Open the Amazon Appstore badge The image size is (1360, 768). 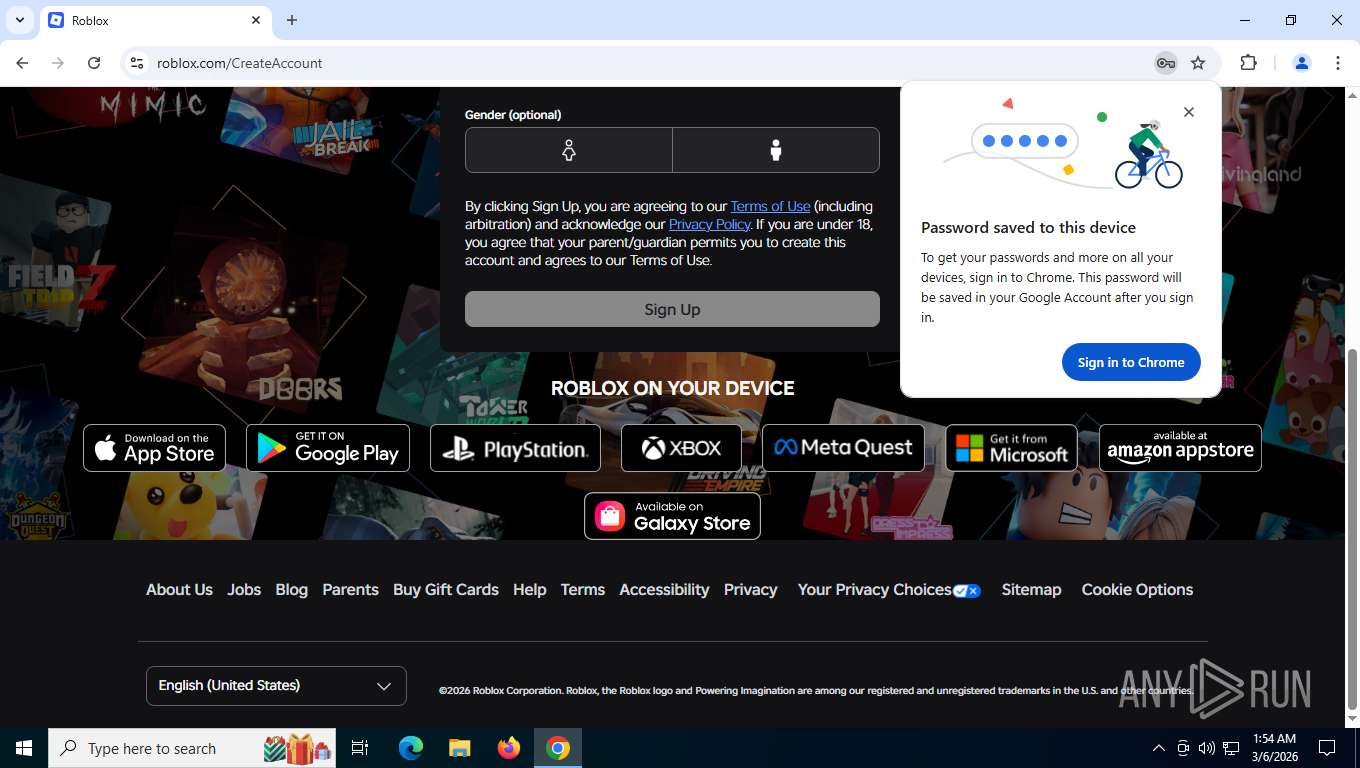click(x=1180, y=448)
